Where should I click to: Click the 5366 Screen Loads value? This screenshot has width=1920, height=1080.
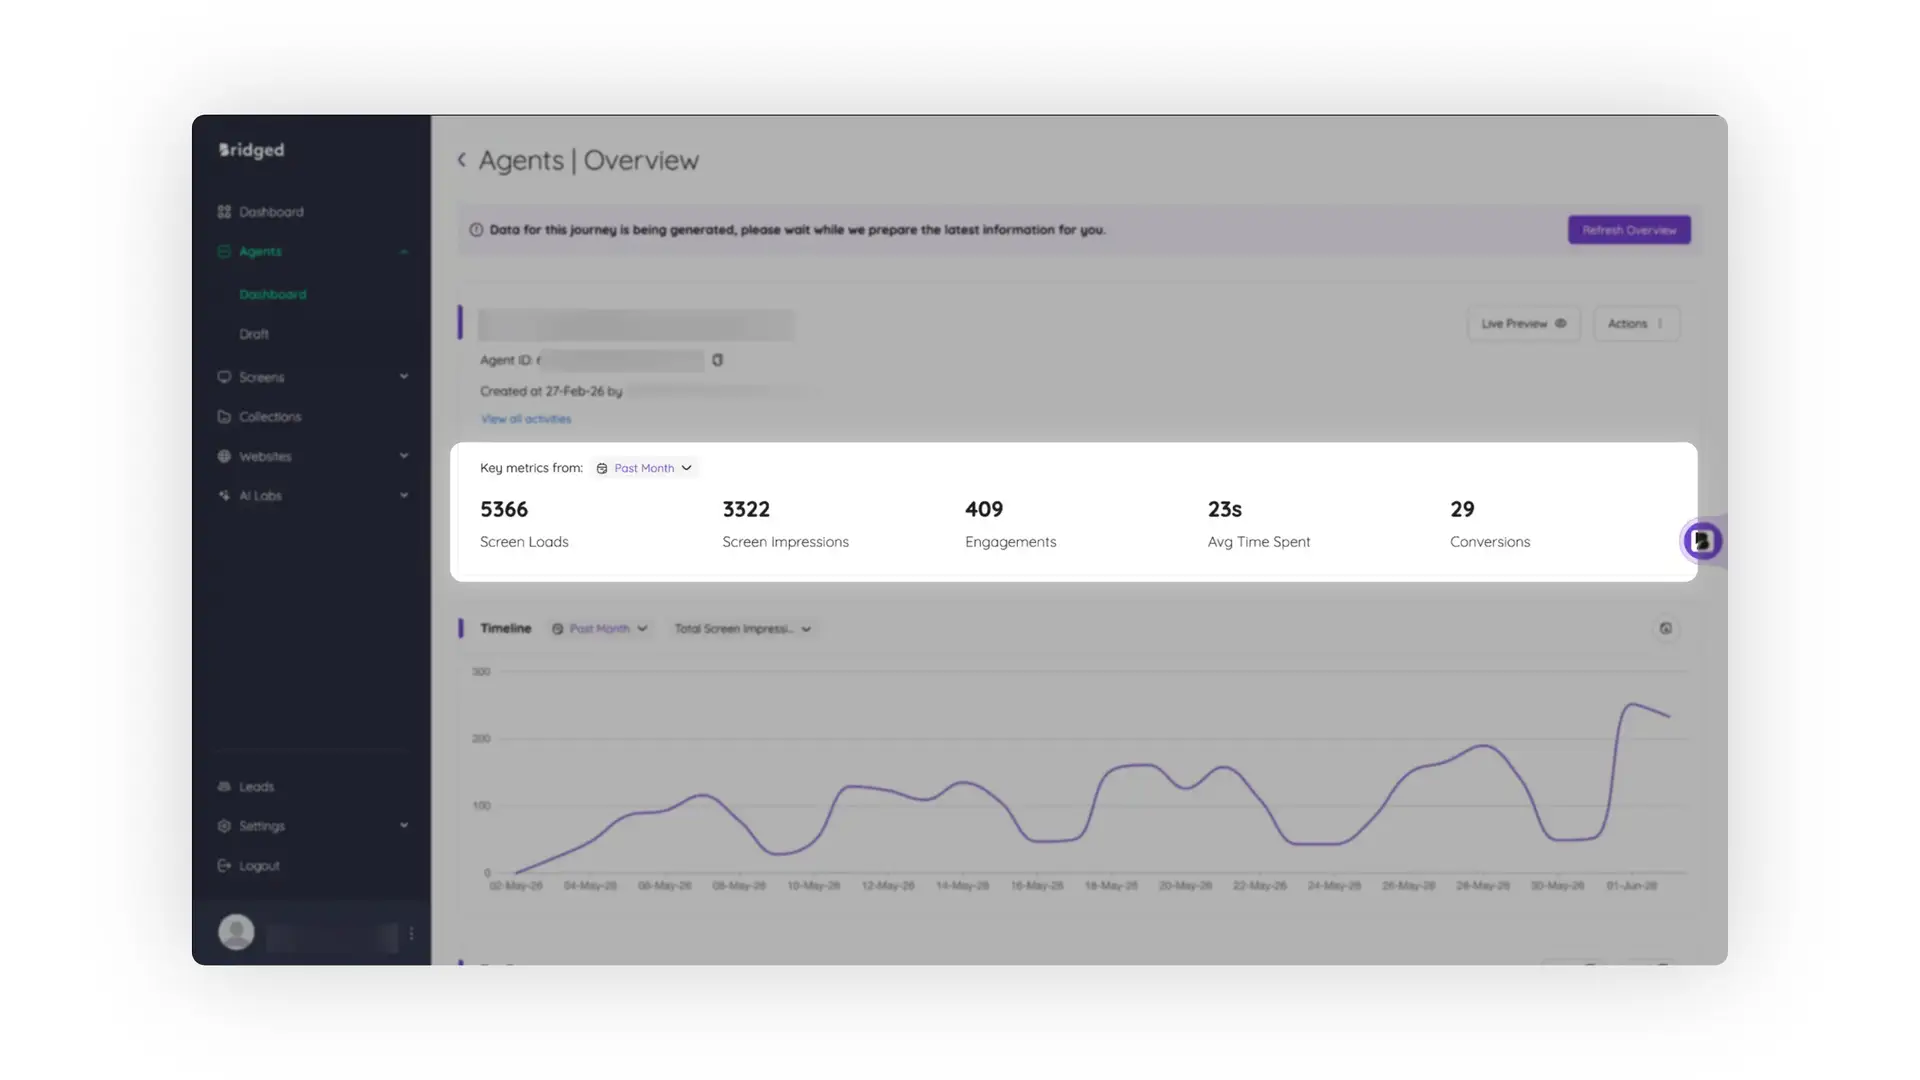click(x=504, y=509)
